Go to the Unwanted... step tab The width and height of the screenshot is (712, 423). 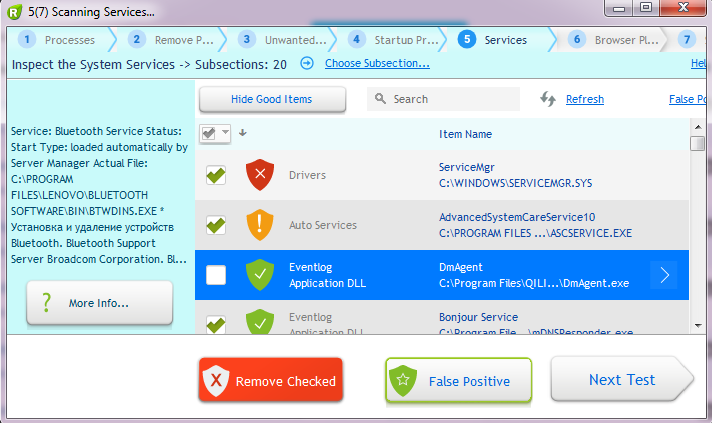click(284, 40)
